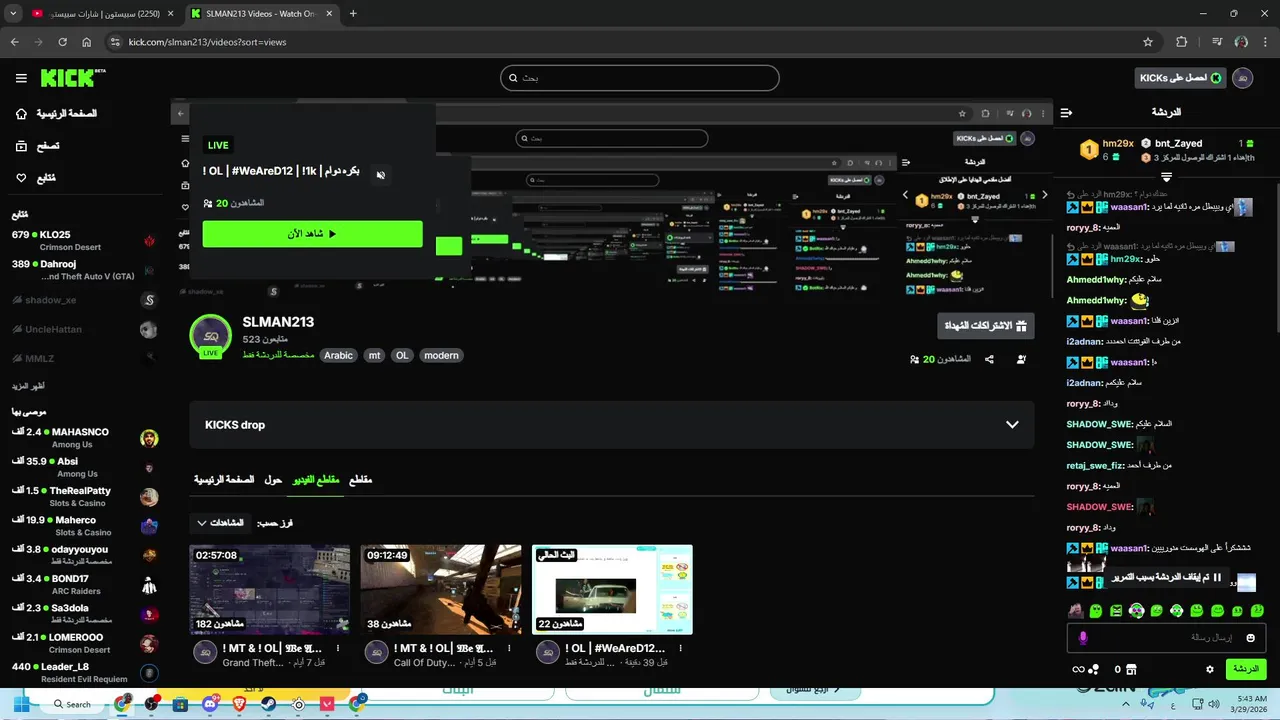Share the SLMAN213 channel
This screenshot has width=1280, height=720.
coord(989,359)
